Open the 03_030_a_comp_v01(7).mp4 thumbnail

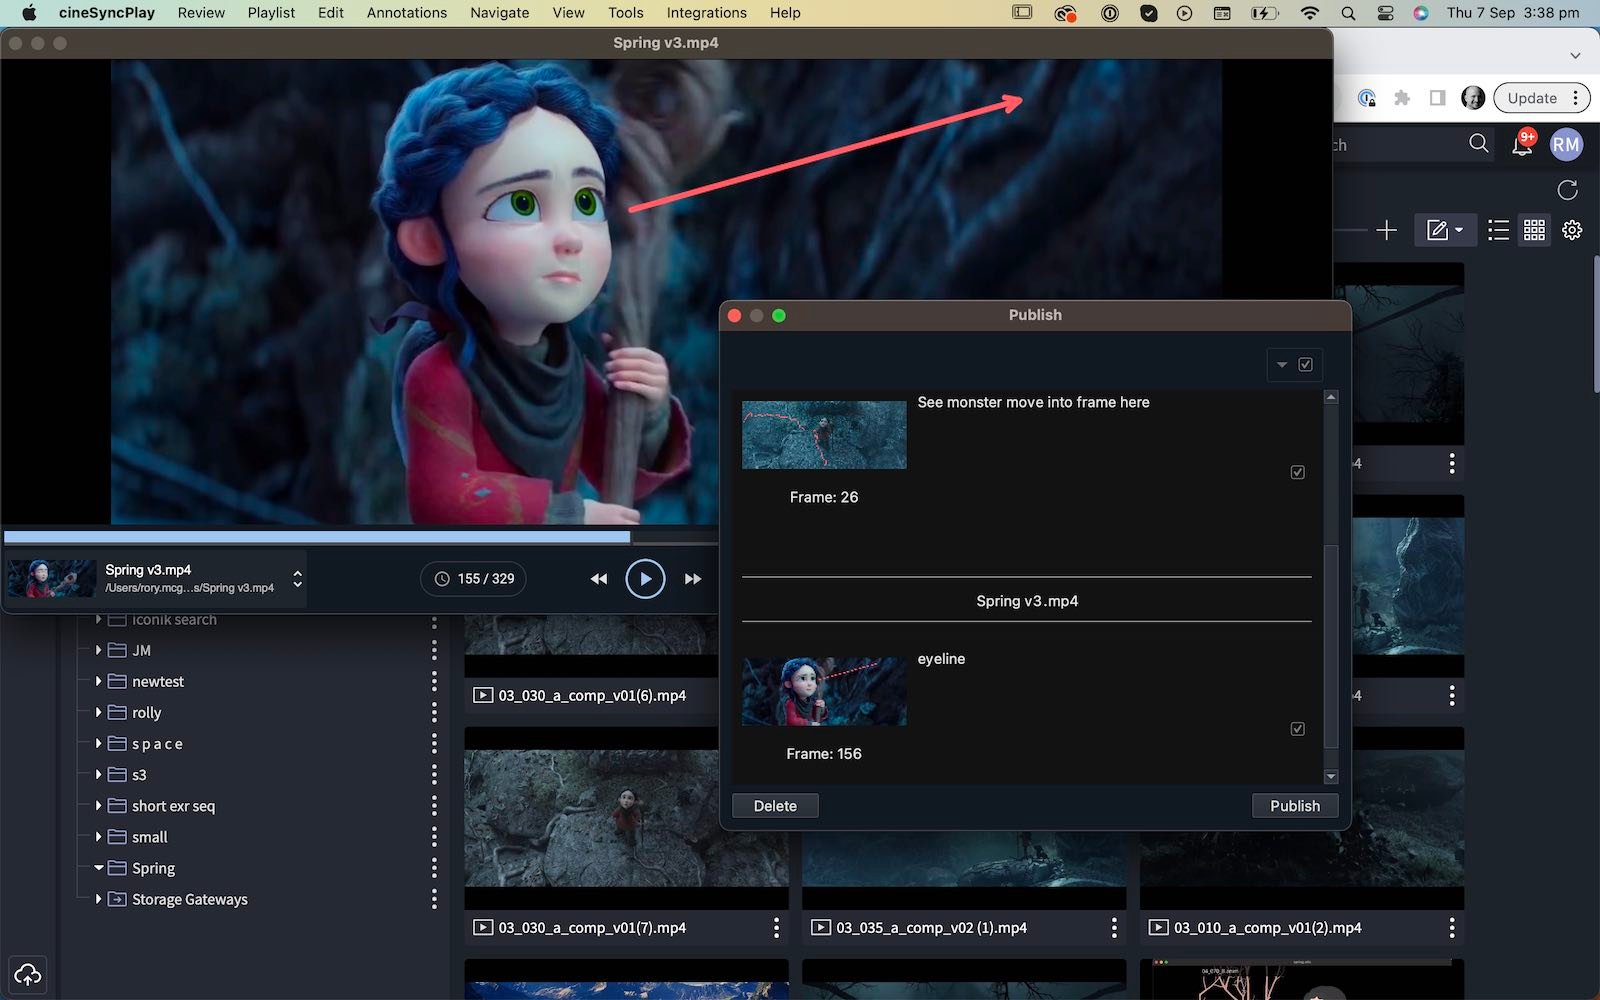pyautogui.click(x=626, y=818)
